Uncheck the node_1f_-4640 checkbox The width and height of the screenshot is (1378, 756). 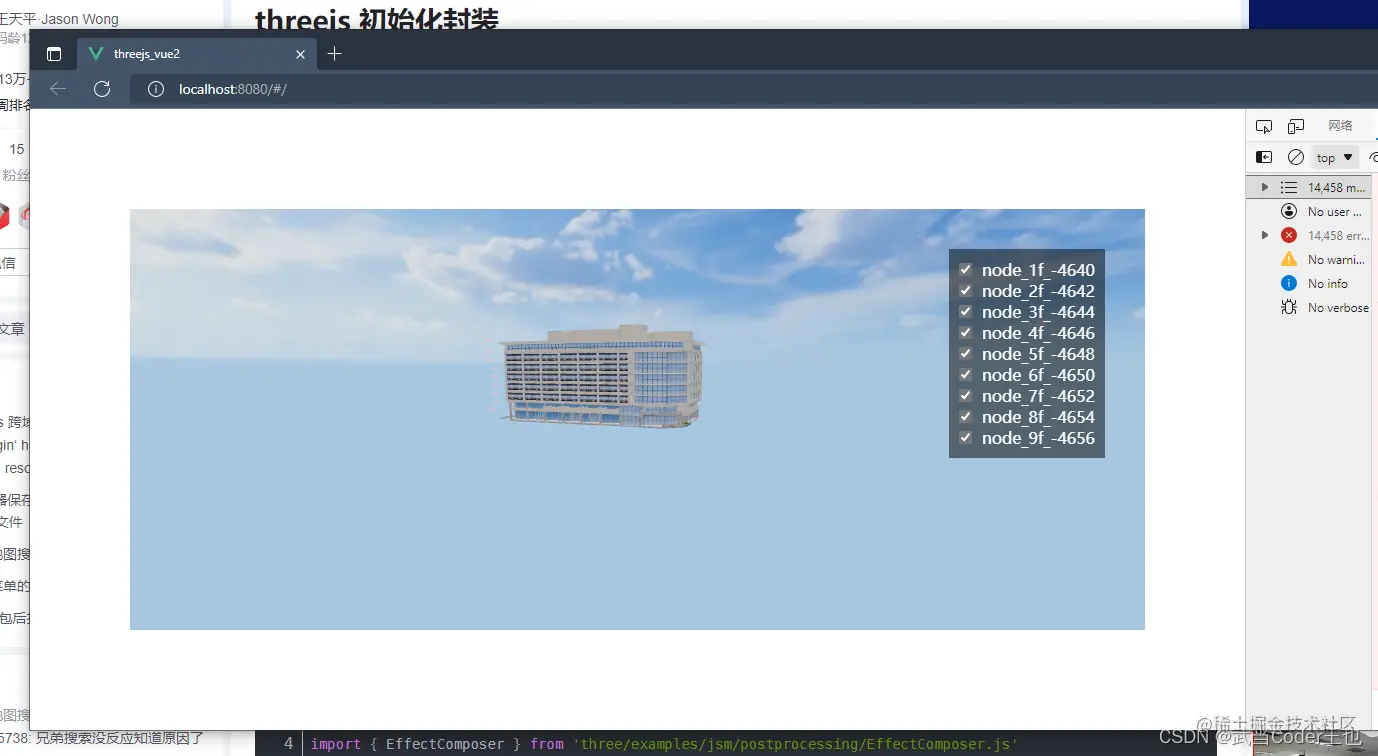click(966, 269)
